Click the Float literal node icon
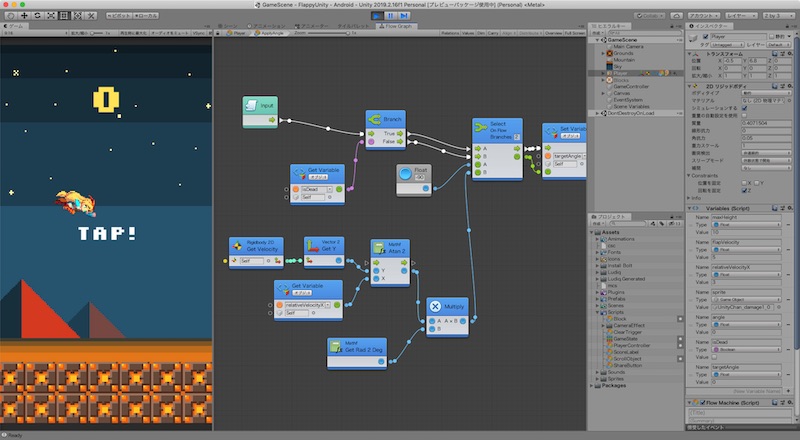 click(x=406, y=174)
